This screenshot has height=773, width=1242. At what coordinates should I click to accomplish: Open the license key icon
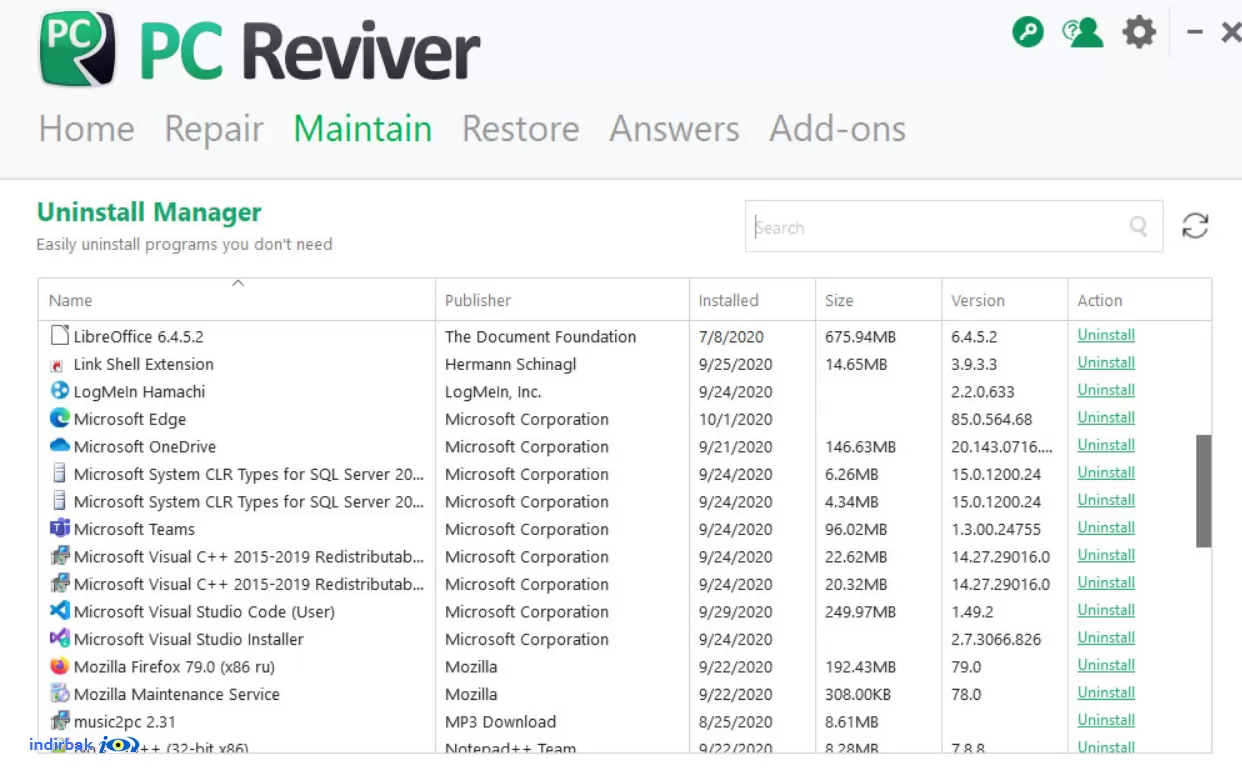click(1028, 33)
